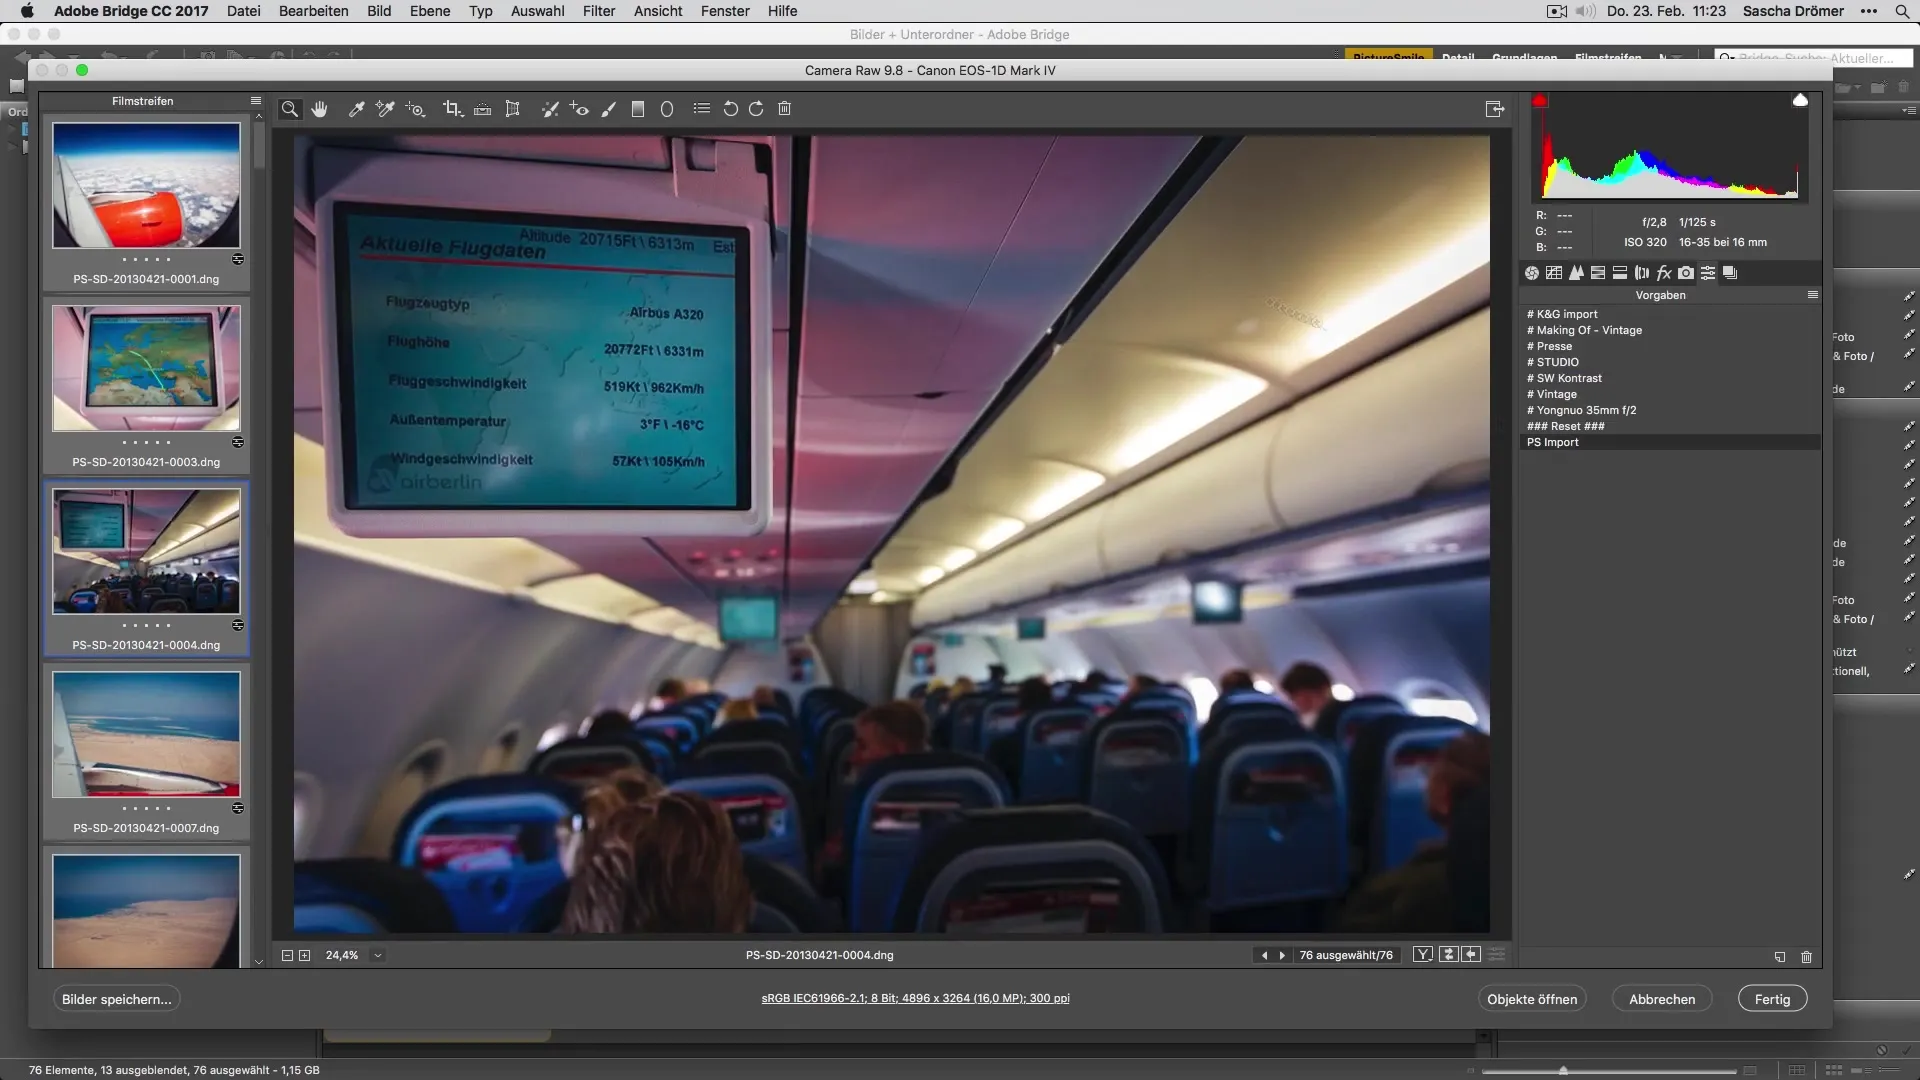
Task: Click 'Objekte öffnen' button
Action: click(x=1531, y=999)
